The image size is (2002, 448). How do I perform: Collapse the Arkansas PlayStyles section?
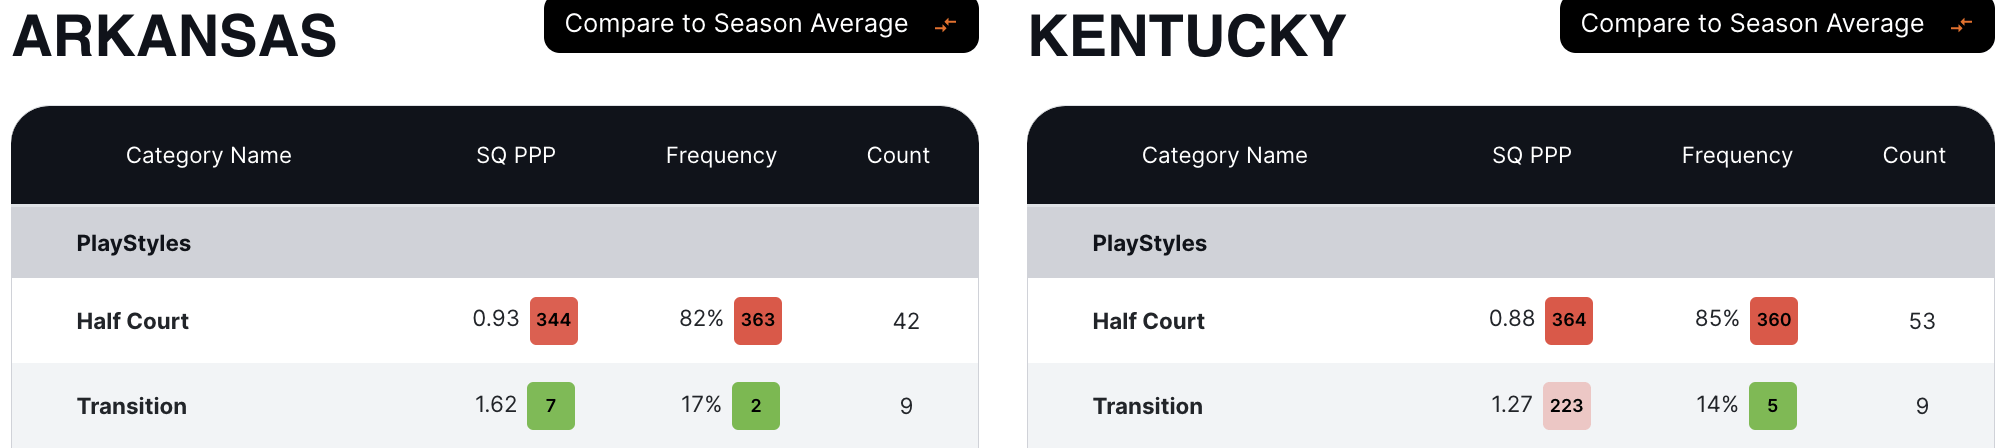[x=134, y=243]
